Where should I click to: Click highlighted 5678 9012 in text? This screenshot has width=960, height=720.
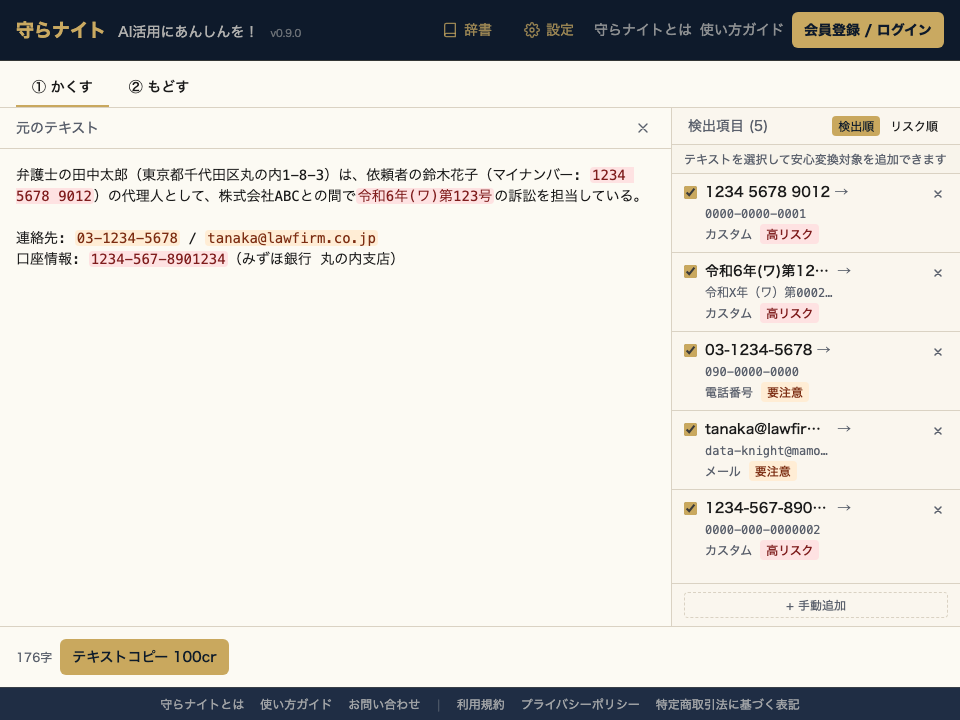[x=54, y=196]
